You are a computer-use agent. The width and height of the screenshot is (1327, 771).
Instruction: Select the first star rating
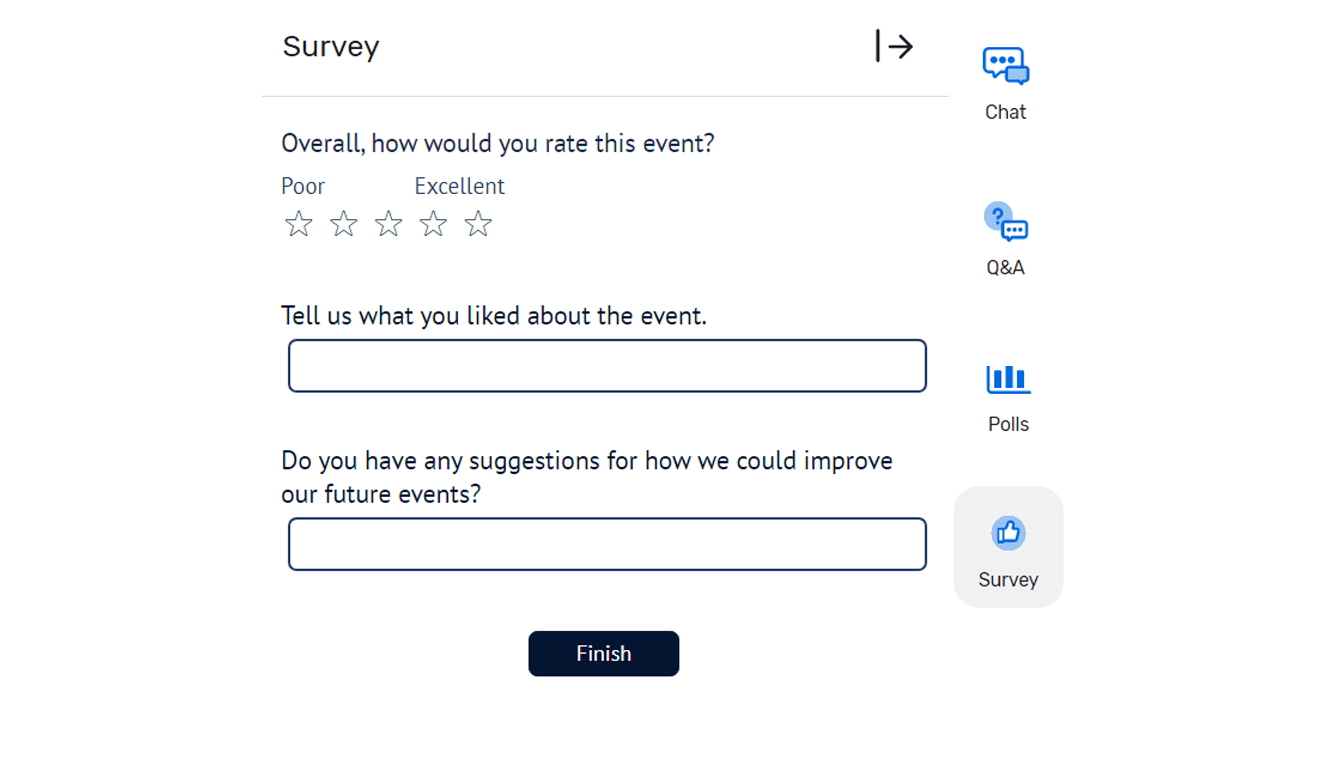pyautogui.click(x=299, y=223)
